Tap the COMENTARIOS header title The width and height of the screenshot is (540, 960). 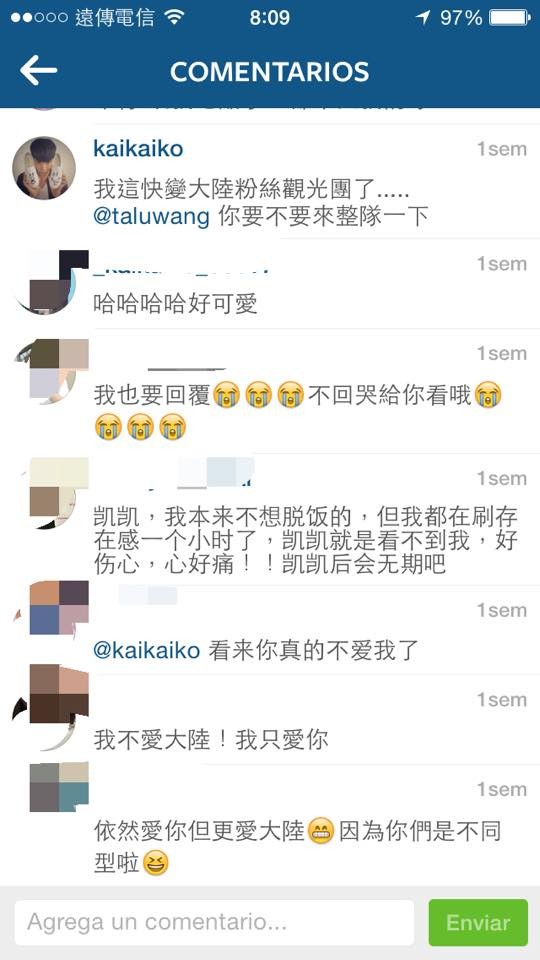pyautogui.click(x=269, y=72)
